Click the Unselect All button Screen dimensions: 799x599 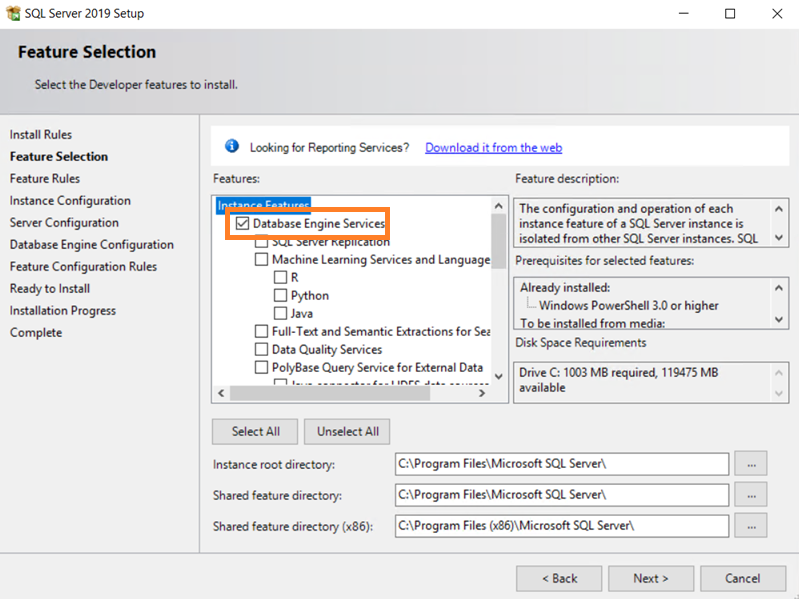coord(348,431)
